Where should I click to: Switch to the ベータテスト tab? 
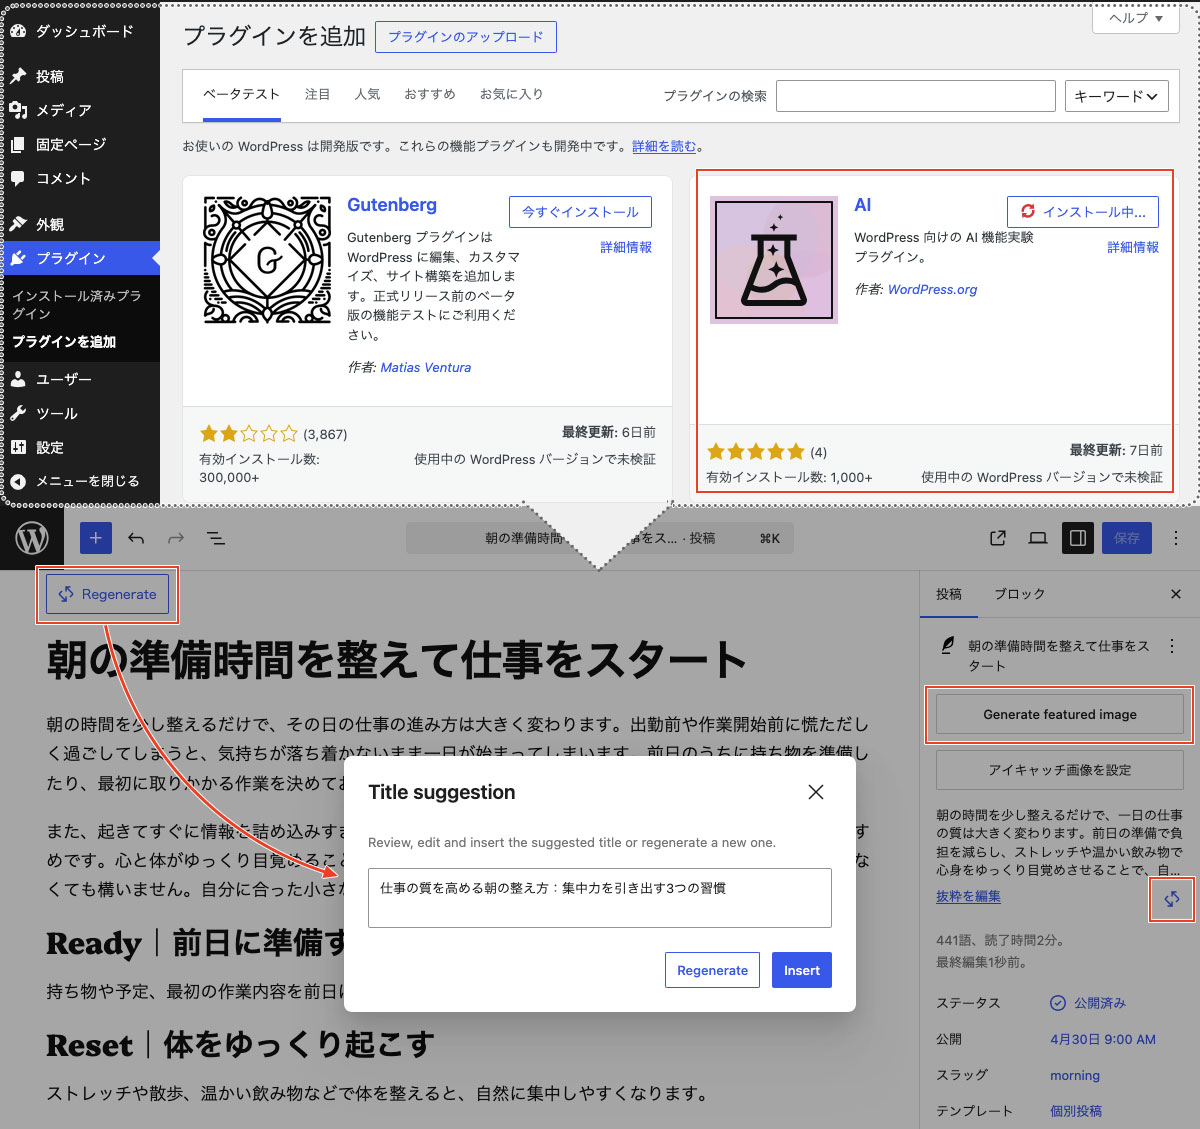pyautogui.click(x=241, y=94)
